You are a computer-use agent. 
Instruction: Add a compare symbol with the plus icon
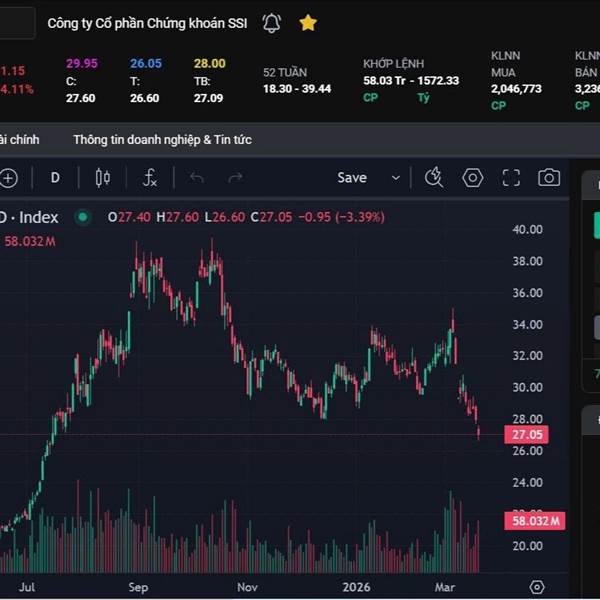click(9, 178)
